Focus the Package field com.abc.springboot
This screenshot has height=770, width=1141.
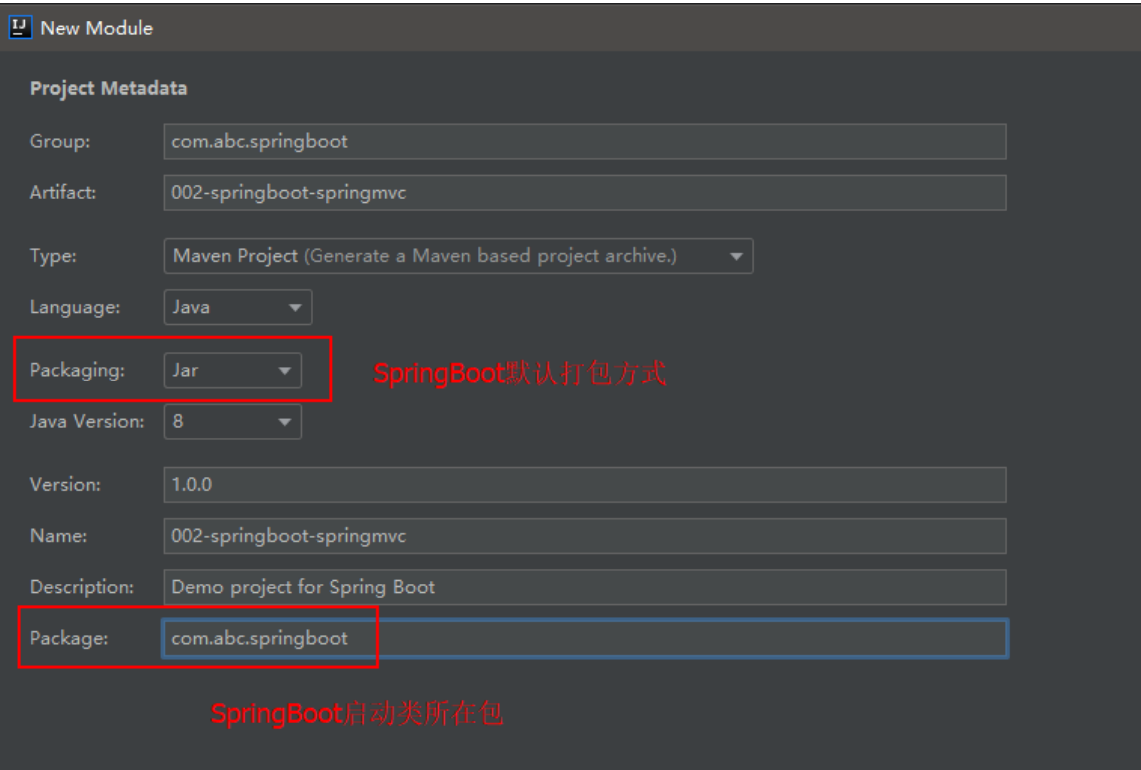point(585,639)
